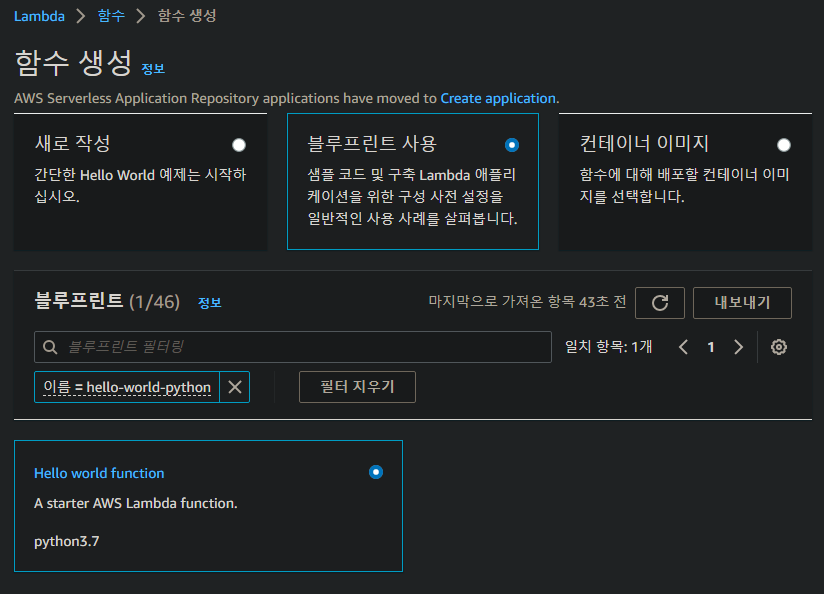The width and height of the screenshot is (824, 594).
Task: Open 정보 link next to 함수 생성
Action: point(153,69)
